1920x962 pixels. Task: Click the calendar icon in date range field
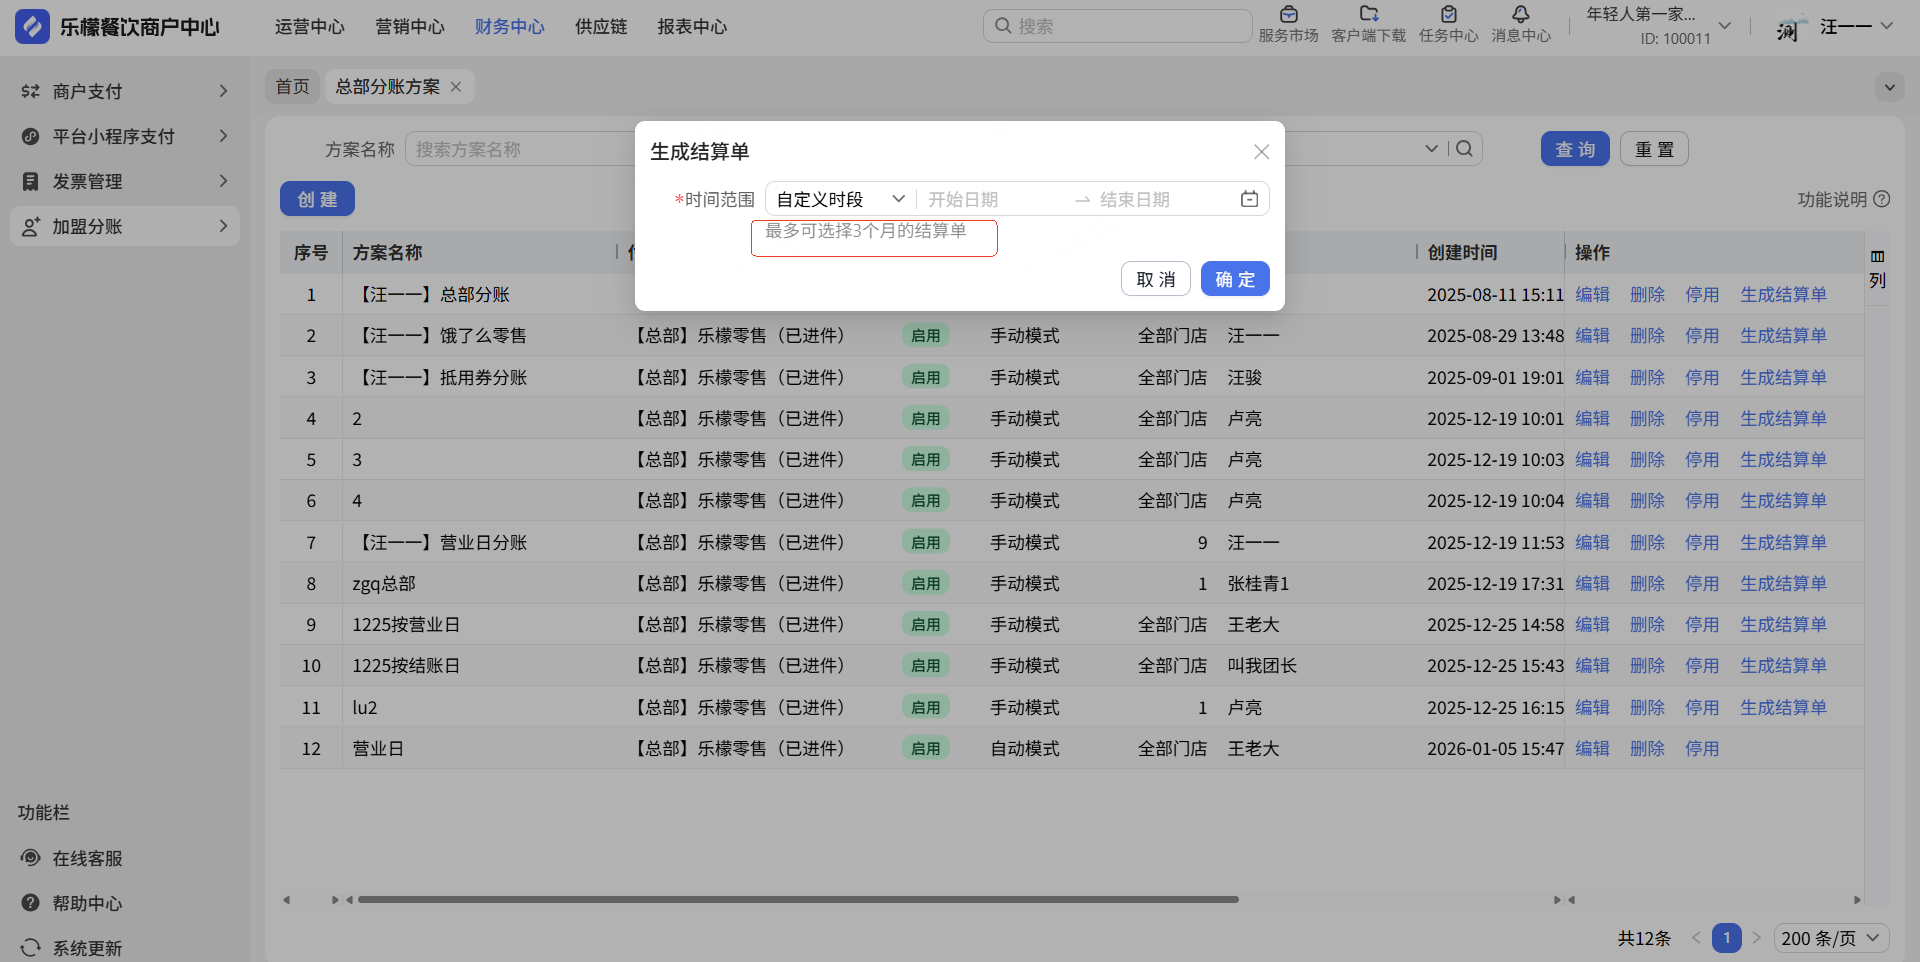click(1249, 199)
